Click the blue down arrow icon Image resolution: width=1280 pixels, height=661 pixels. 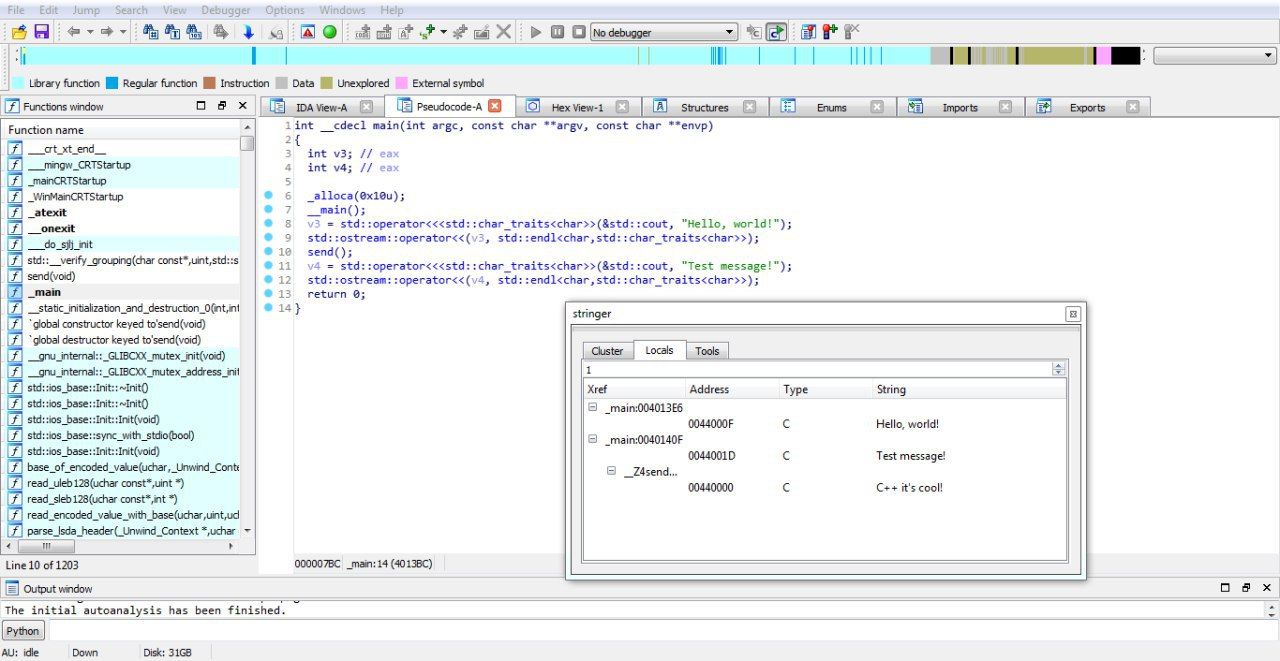click(248, 32)
